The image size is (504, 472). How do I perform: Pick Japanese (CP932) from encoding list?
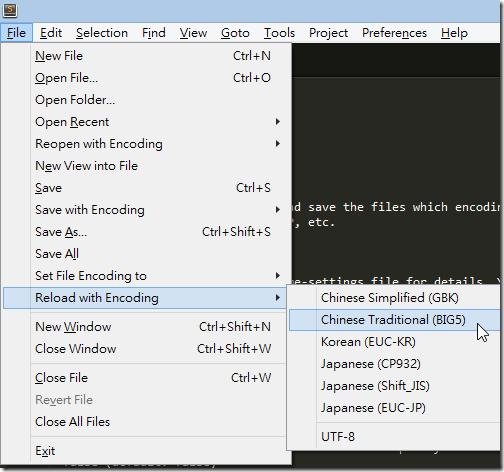point(394,364)
